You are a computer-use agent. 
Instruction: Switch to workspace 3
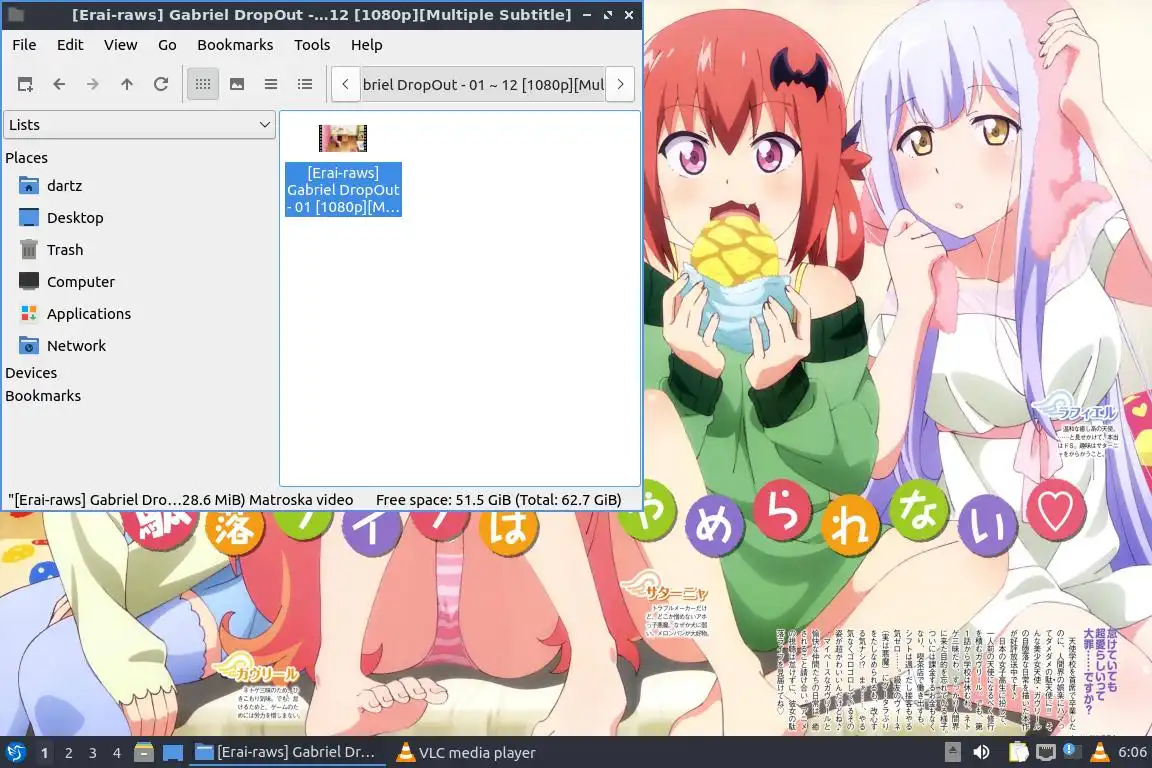tap(93, 753)
